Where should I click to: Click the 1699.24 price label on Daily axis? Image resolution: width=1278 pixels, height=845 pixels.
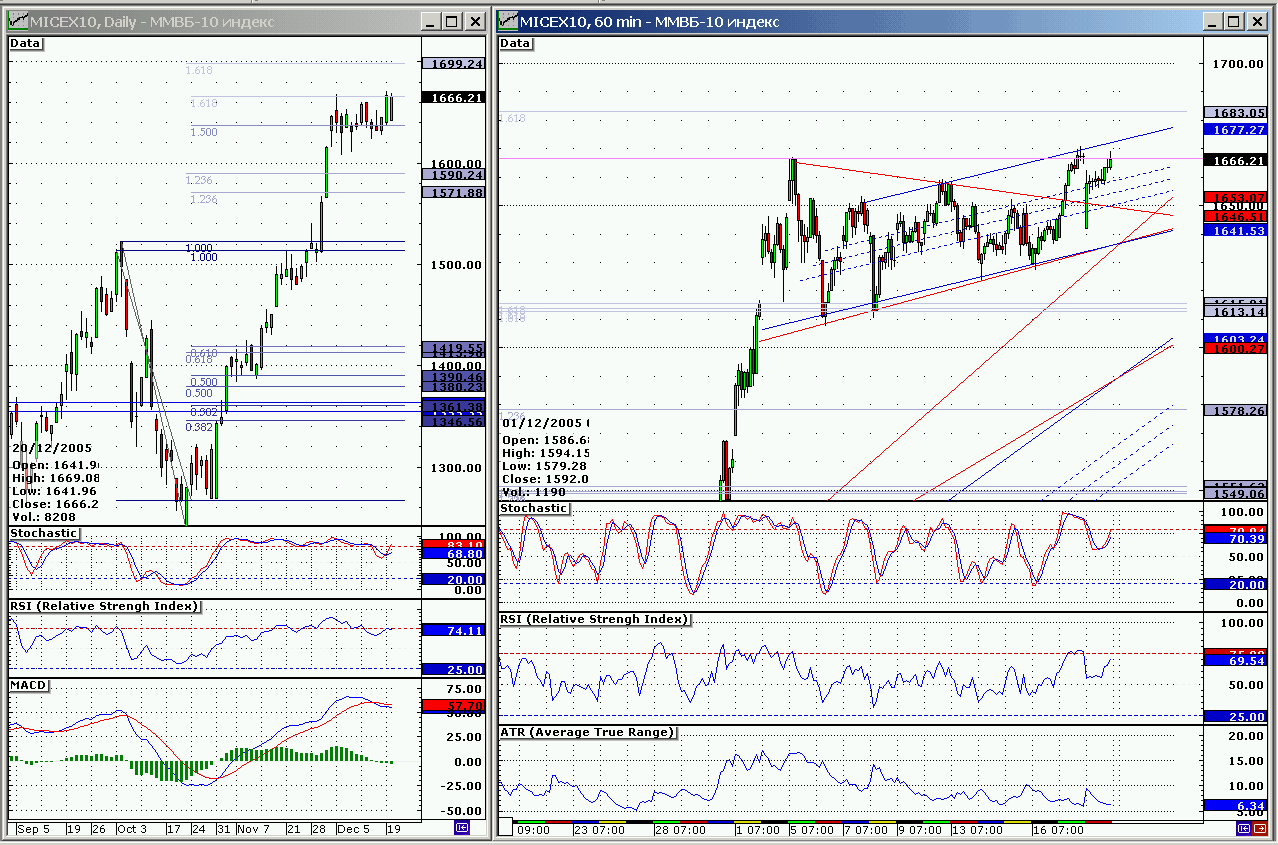click(x=454, y=63)
